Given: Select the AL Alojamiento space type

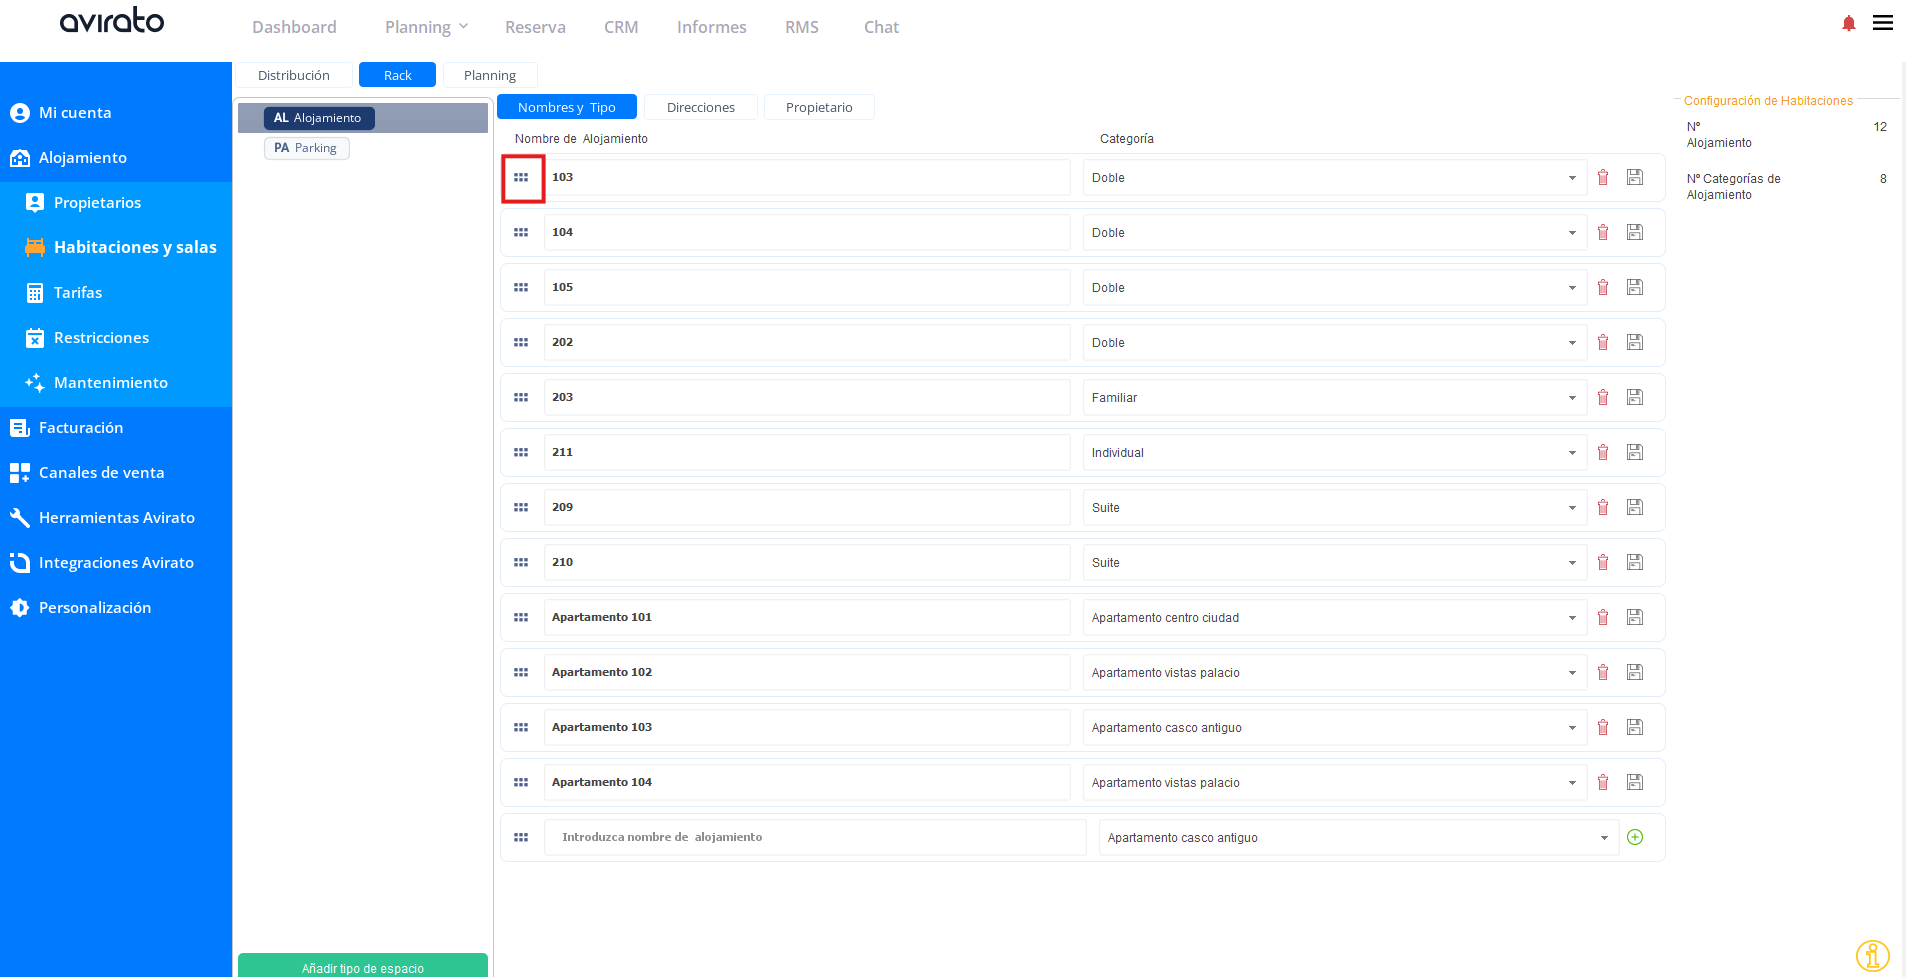Looking at the screenshot, I should click(x=319, y=118).
